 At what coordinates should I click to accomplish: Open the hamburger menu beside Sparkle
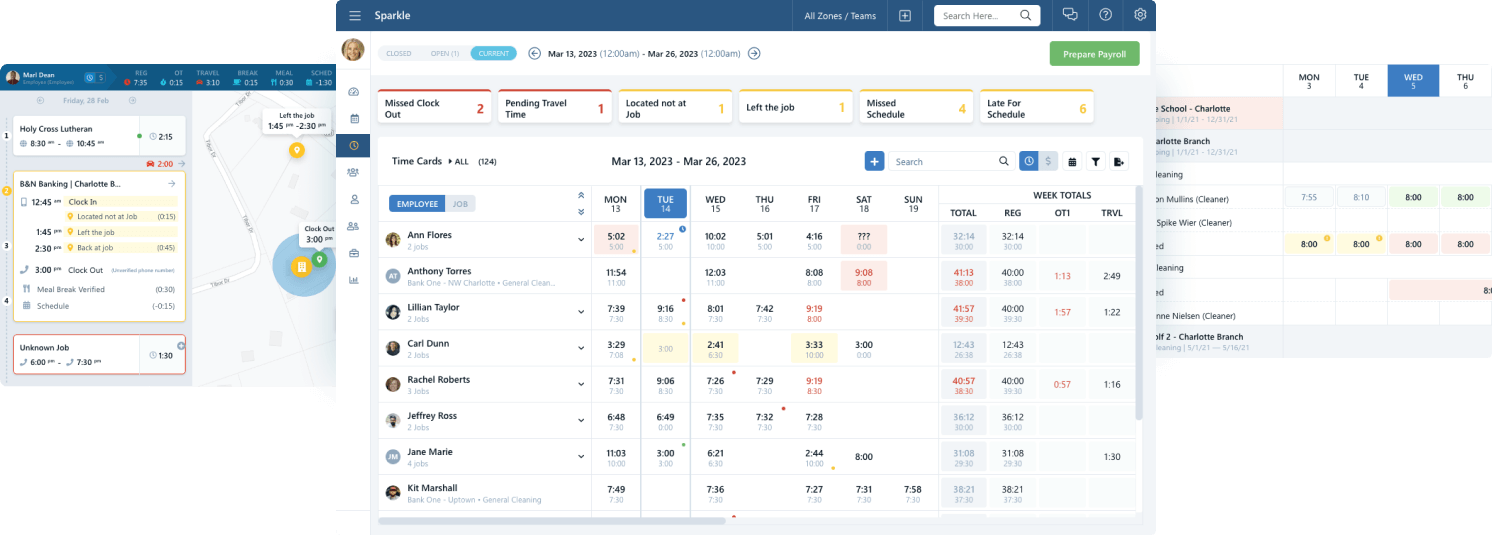[x=355, y=15]
